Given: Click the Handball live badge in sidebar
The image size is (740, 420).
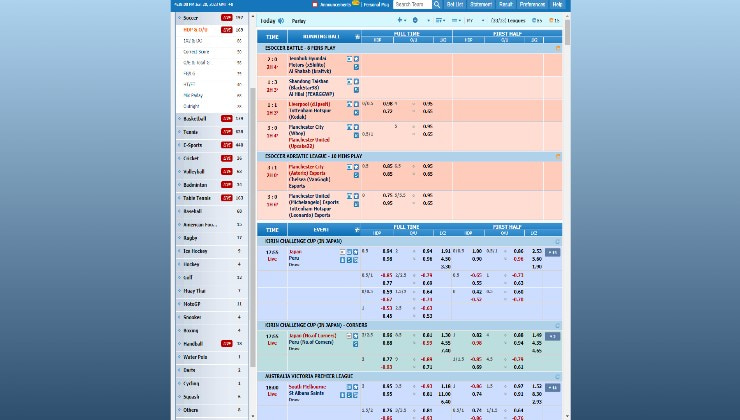Looking at the screenshot, I should (227, 344).
